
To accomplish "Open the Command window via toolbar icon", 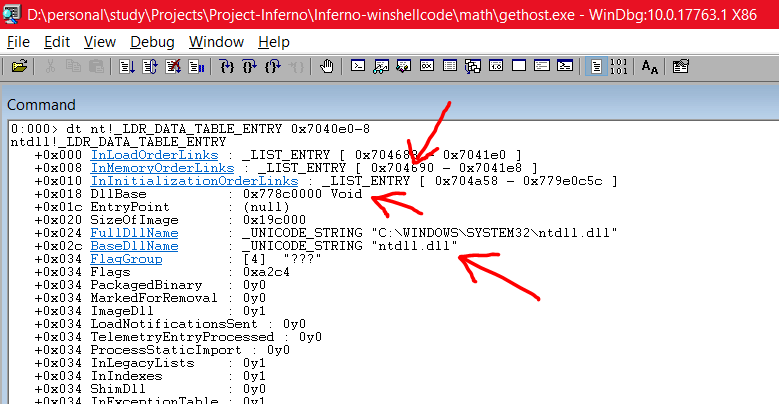I will coord(358,66).
